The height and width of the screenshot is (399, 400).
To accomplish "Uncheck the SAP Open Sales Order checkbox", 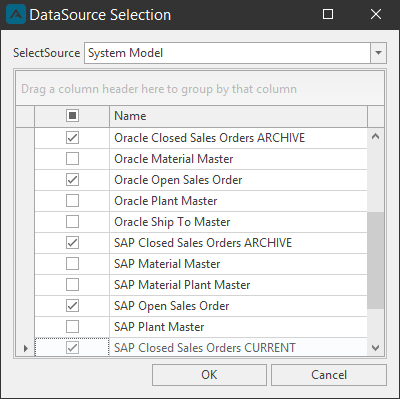I will coord(72,306).
